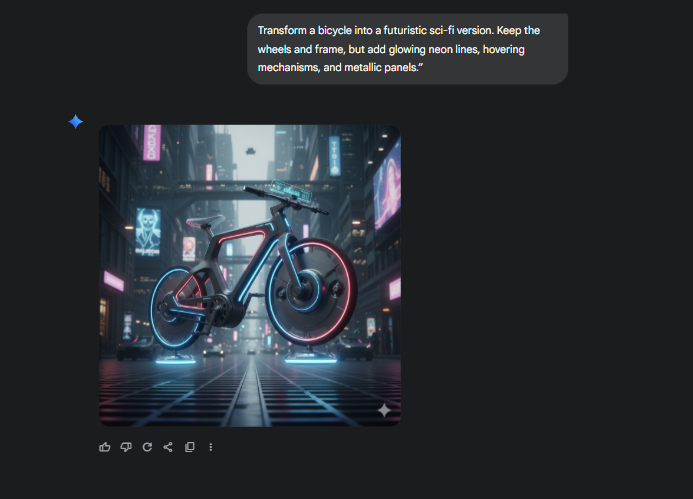Click the blue Gemini sparkle icon
The width and height of the screenshot is (693, 499).
coord(76,121)
